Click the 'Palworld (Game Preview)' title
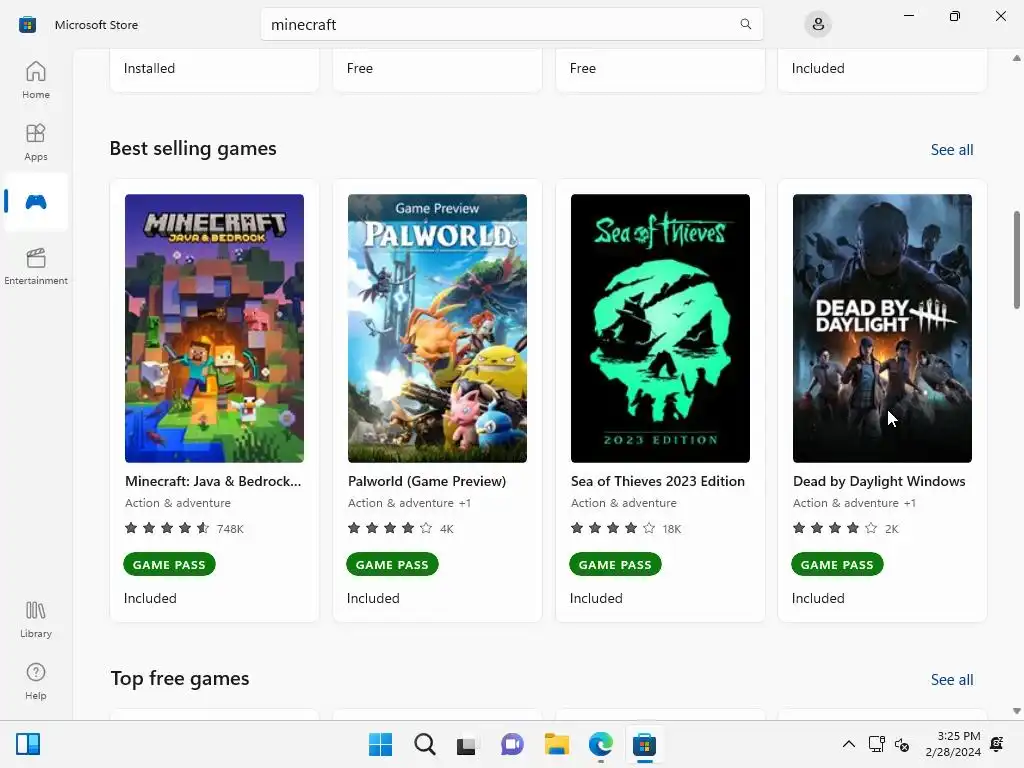1024x768 pixels. click(x=426, y=481)
